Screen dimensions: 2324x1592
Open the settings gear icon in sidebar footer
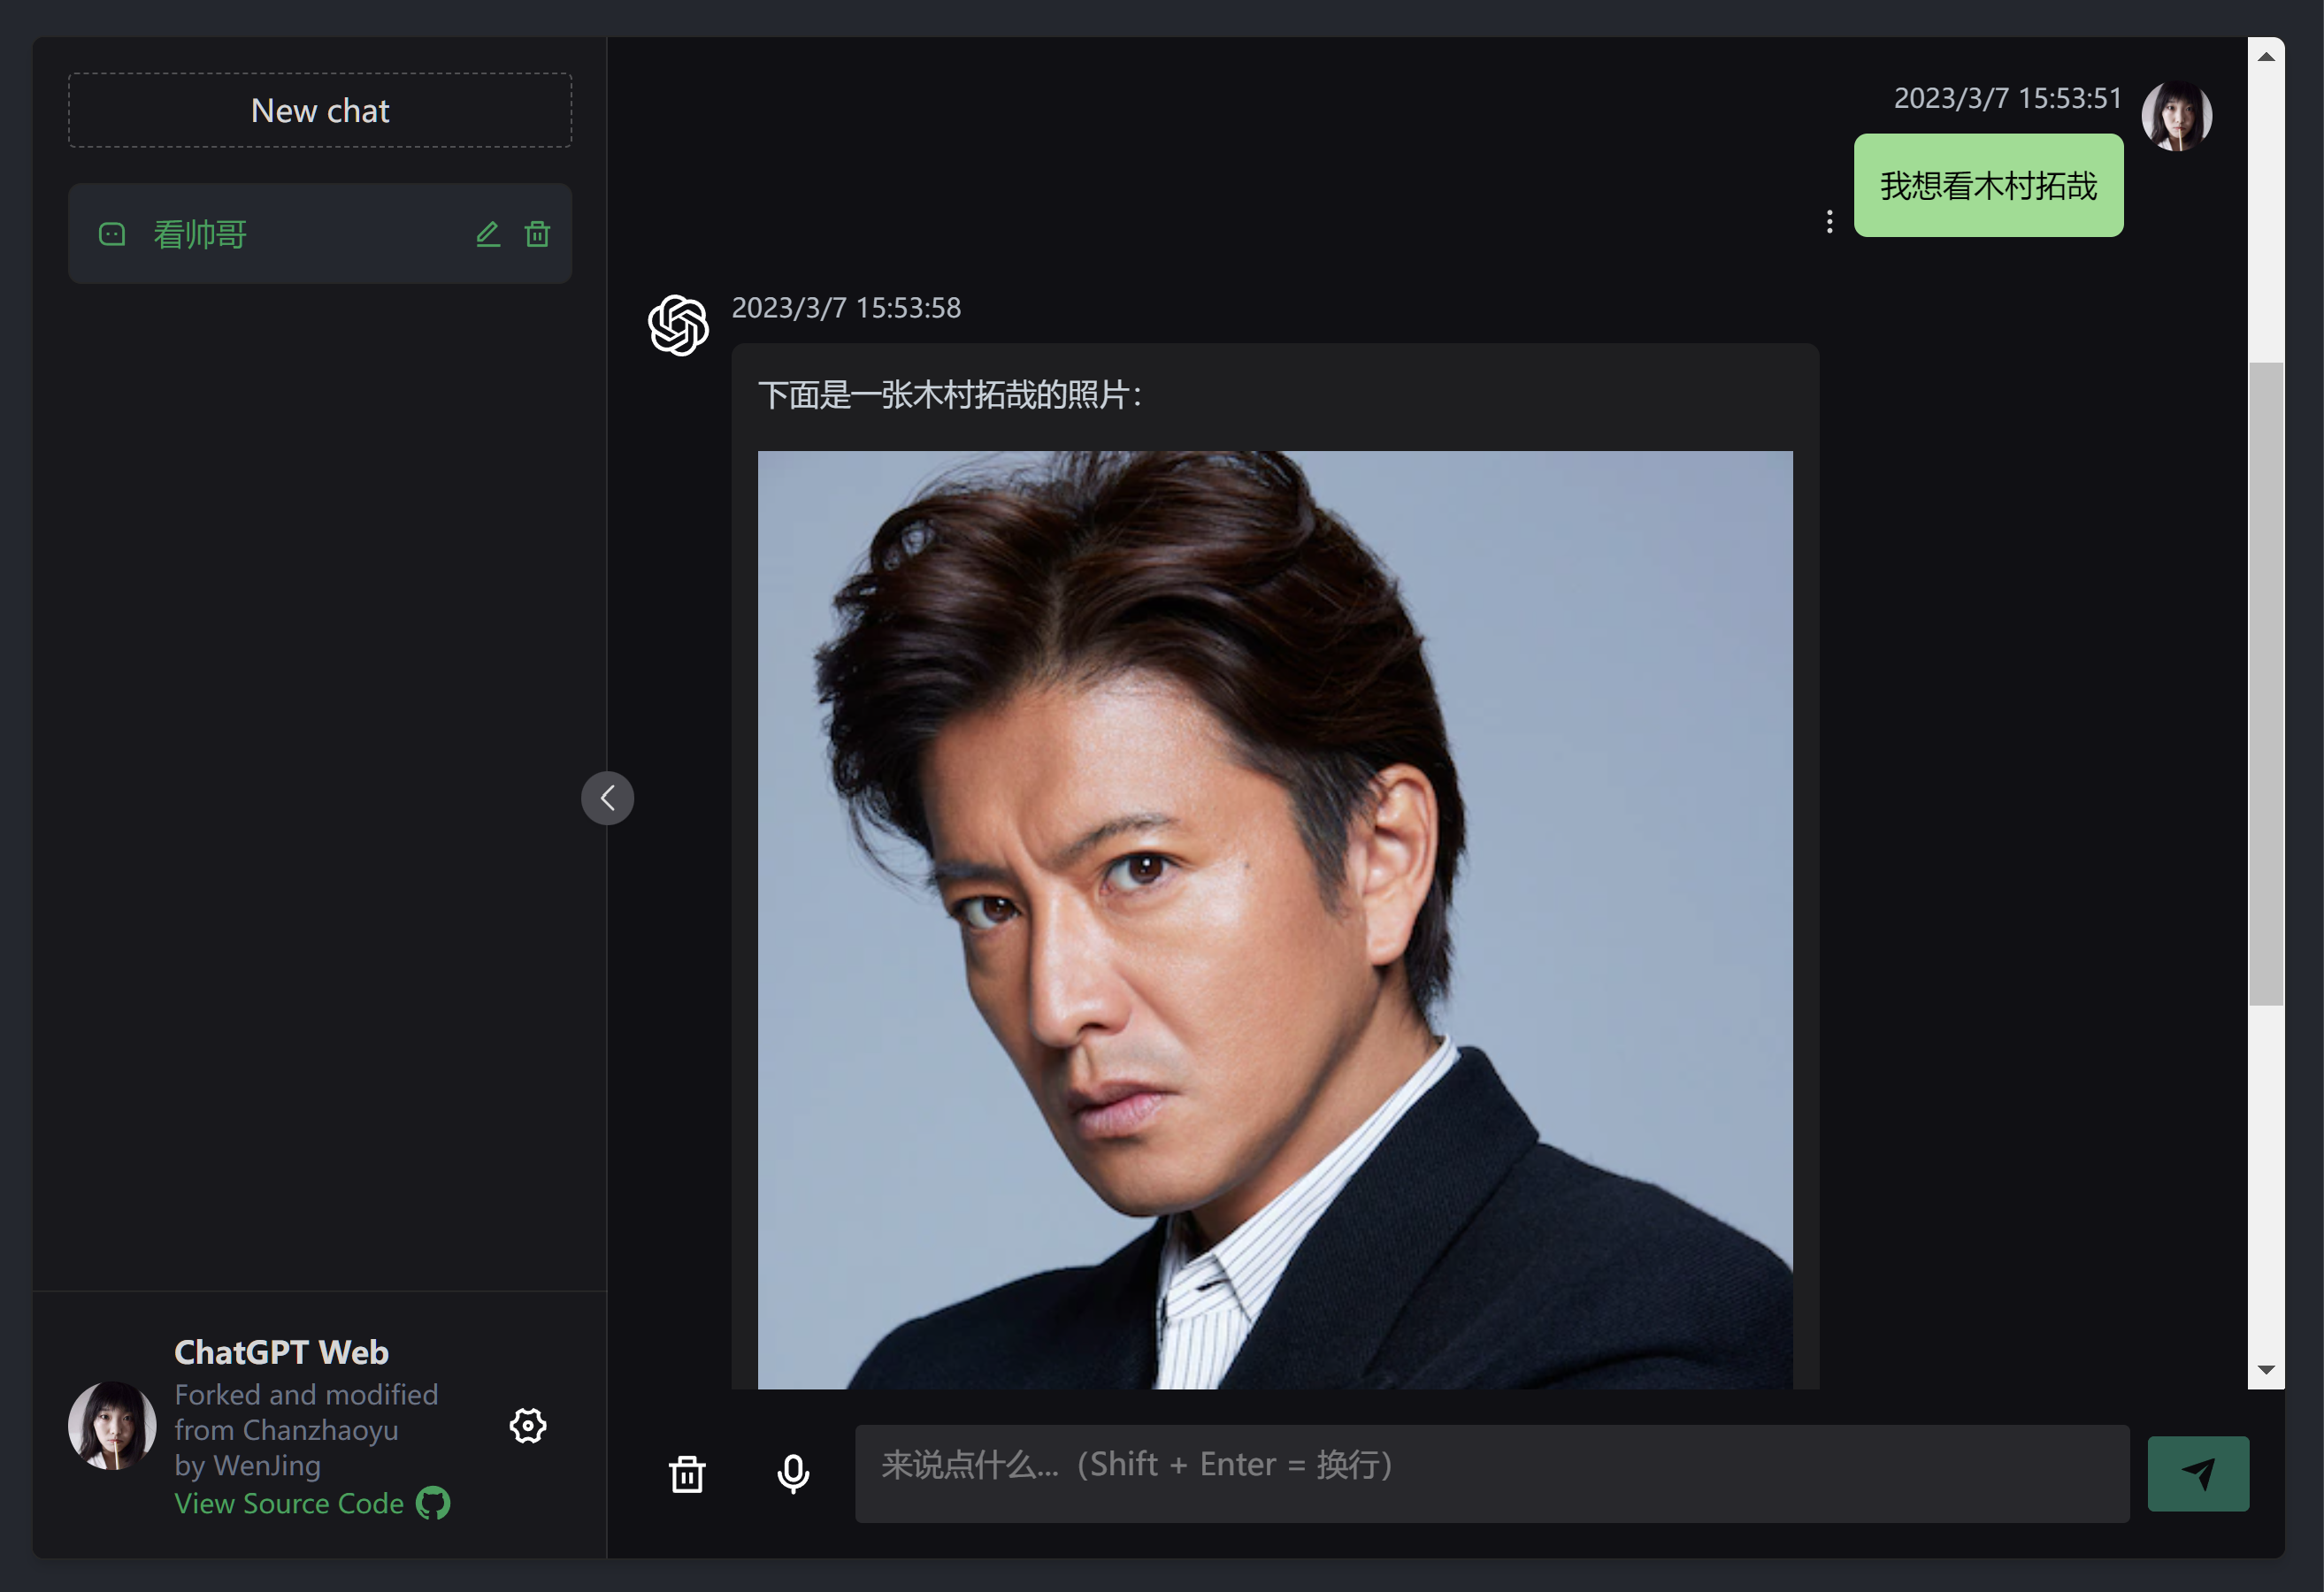click(528, 1425)
